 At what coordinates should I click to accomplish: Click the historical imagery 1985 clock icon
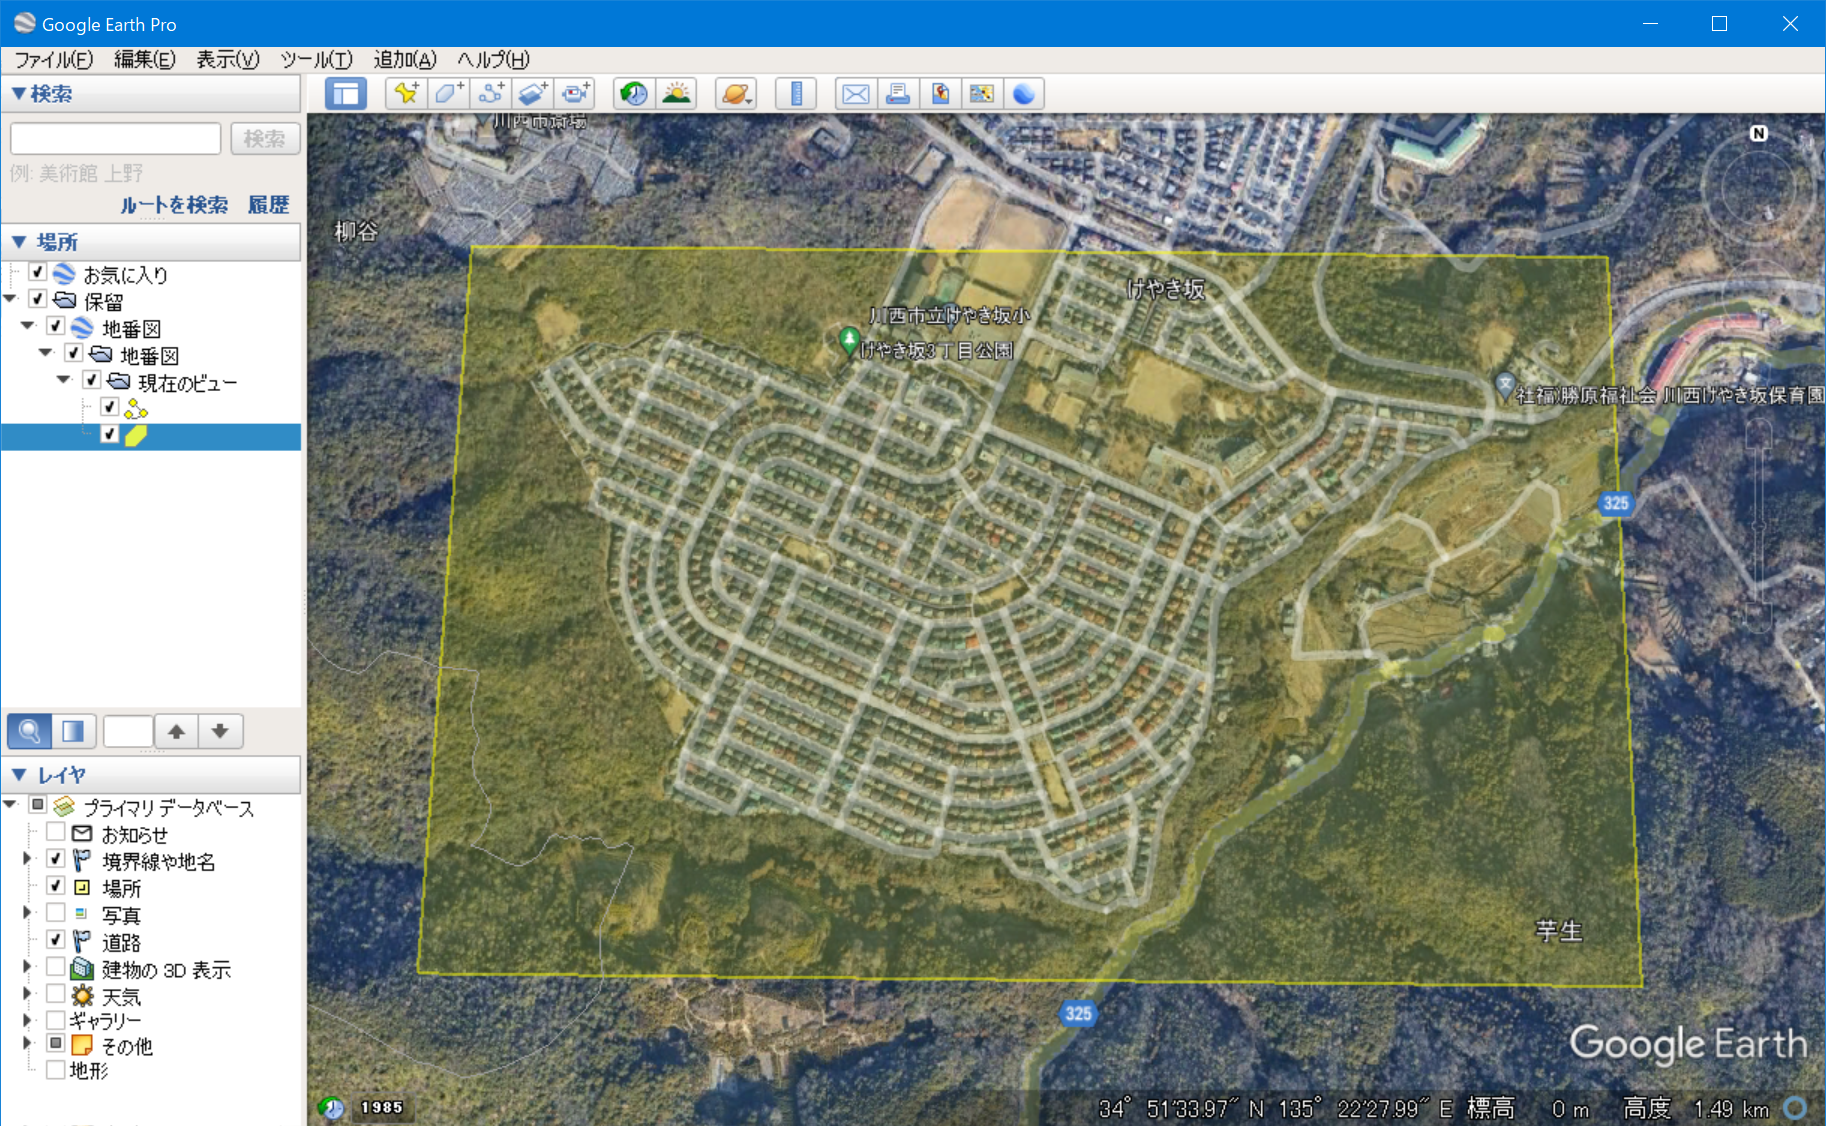(331, 1107)
